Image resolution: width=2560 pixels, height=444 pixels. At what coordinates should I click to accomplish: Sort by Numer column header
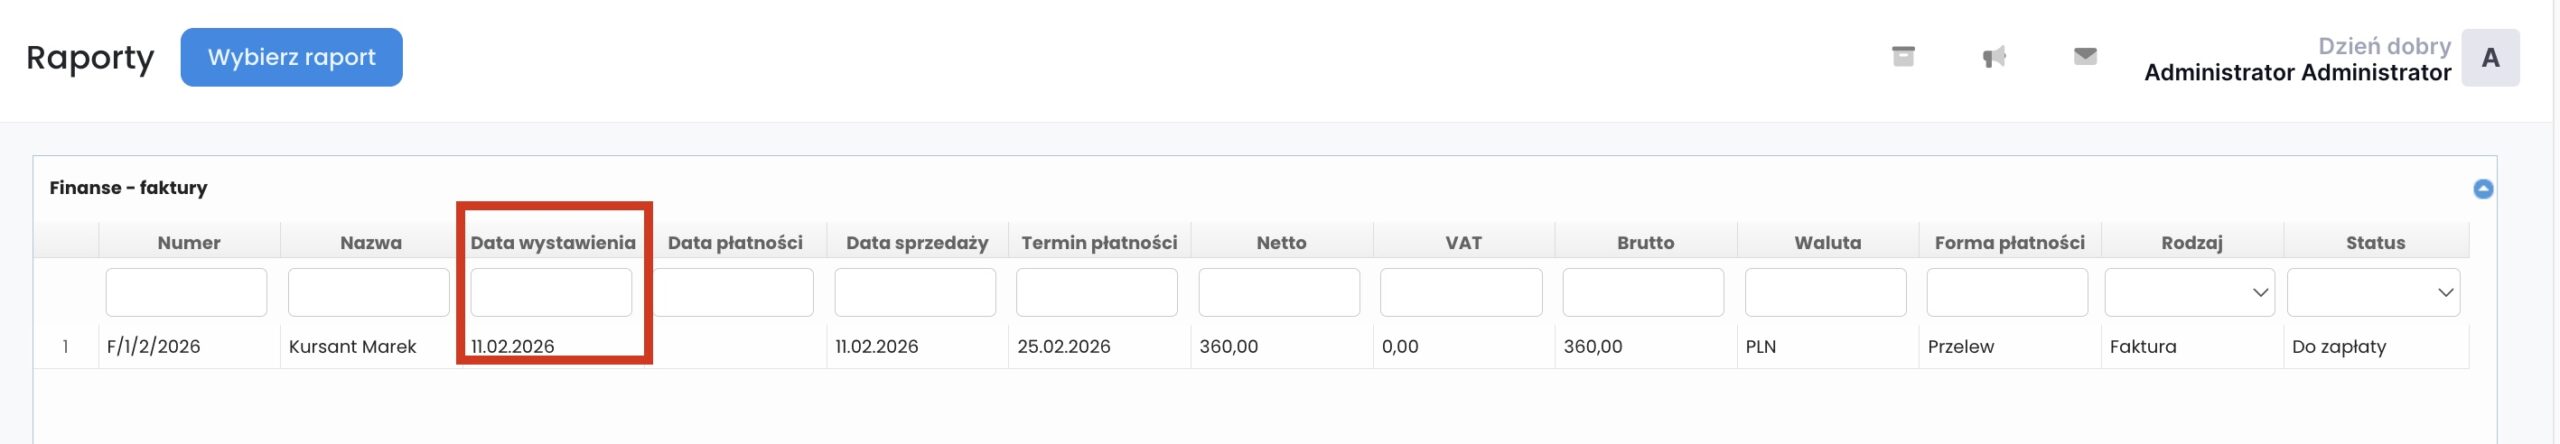(189, 243)
